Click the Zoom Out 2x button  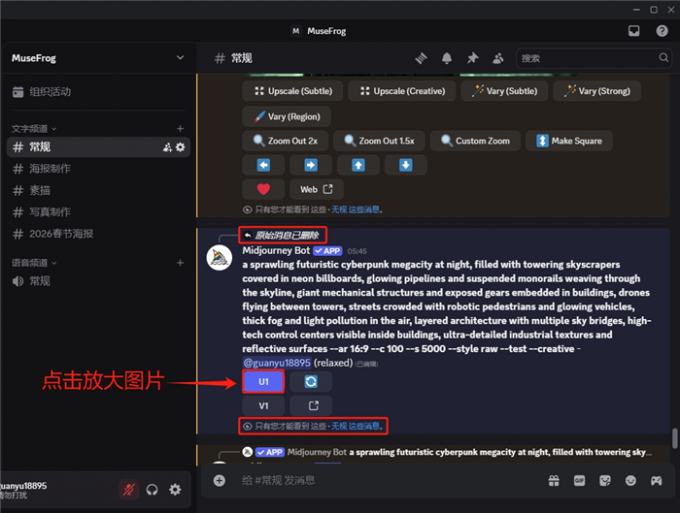[285, 141]
